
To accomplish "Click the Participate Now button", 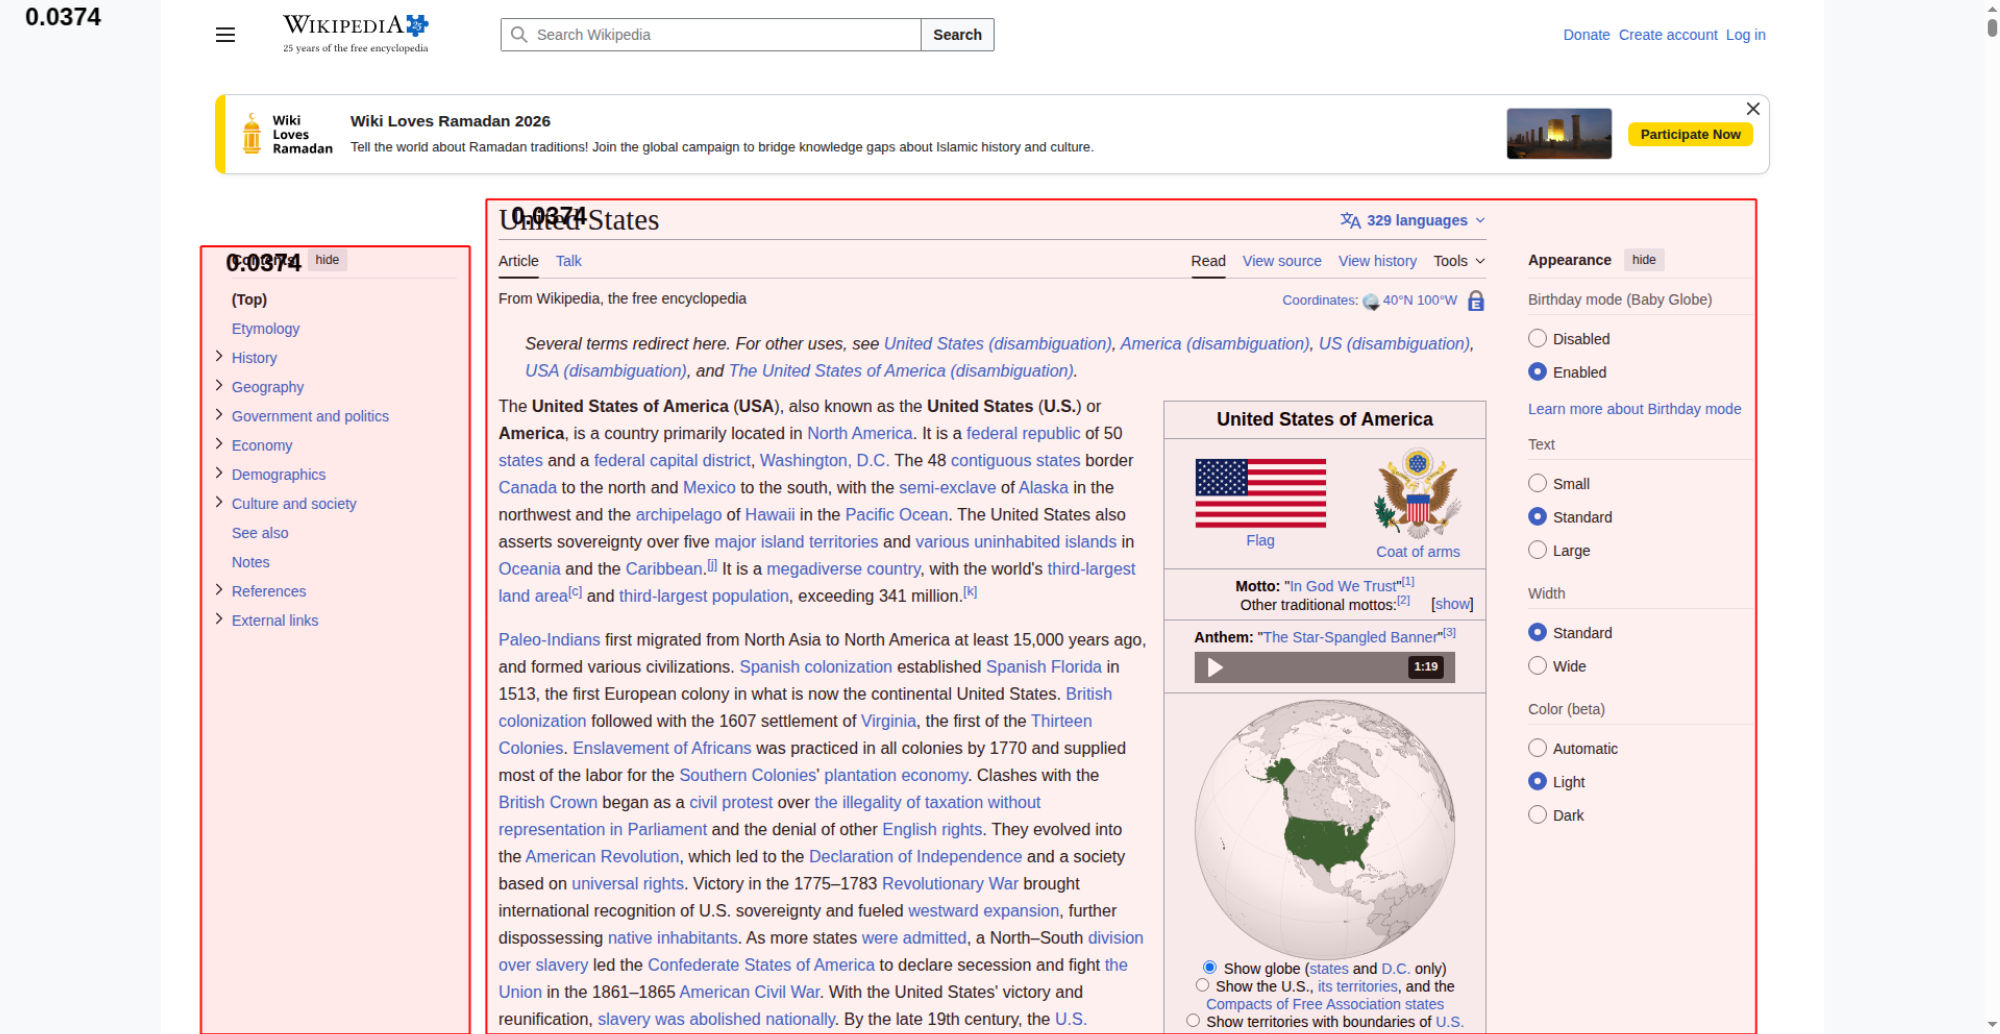I will click(1689, 134).
